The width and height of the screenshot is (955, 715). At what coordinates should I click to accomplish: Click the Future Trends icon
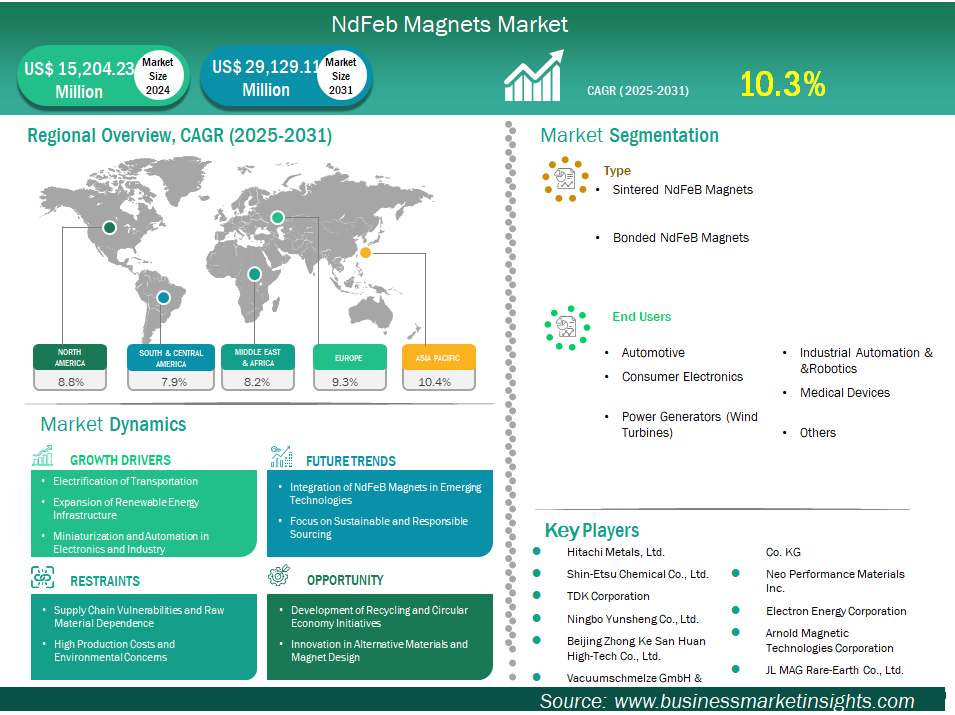point(281,457)
